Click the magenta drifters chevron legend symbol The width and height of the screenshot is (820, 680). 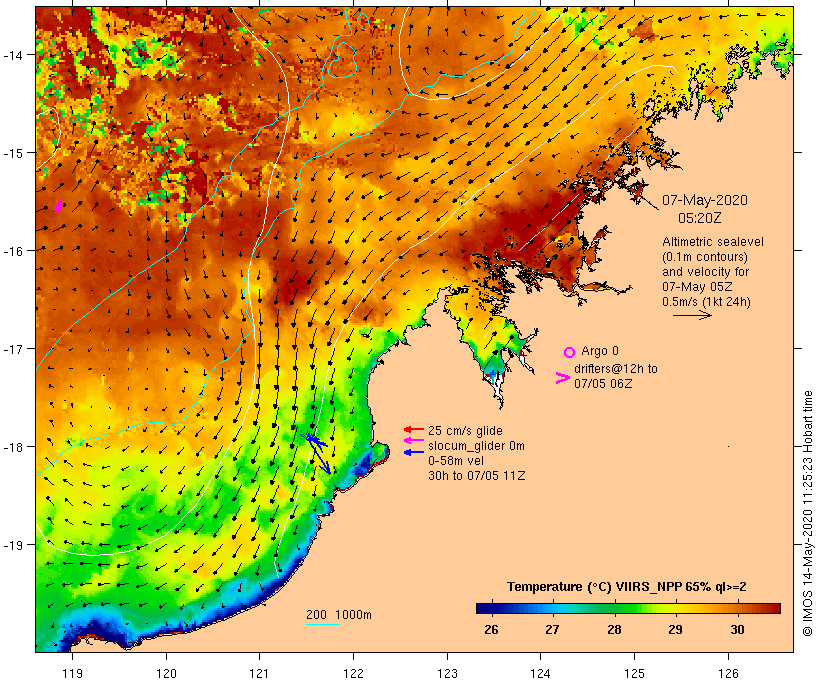562,378
